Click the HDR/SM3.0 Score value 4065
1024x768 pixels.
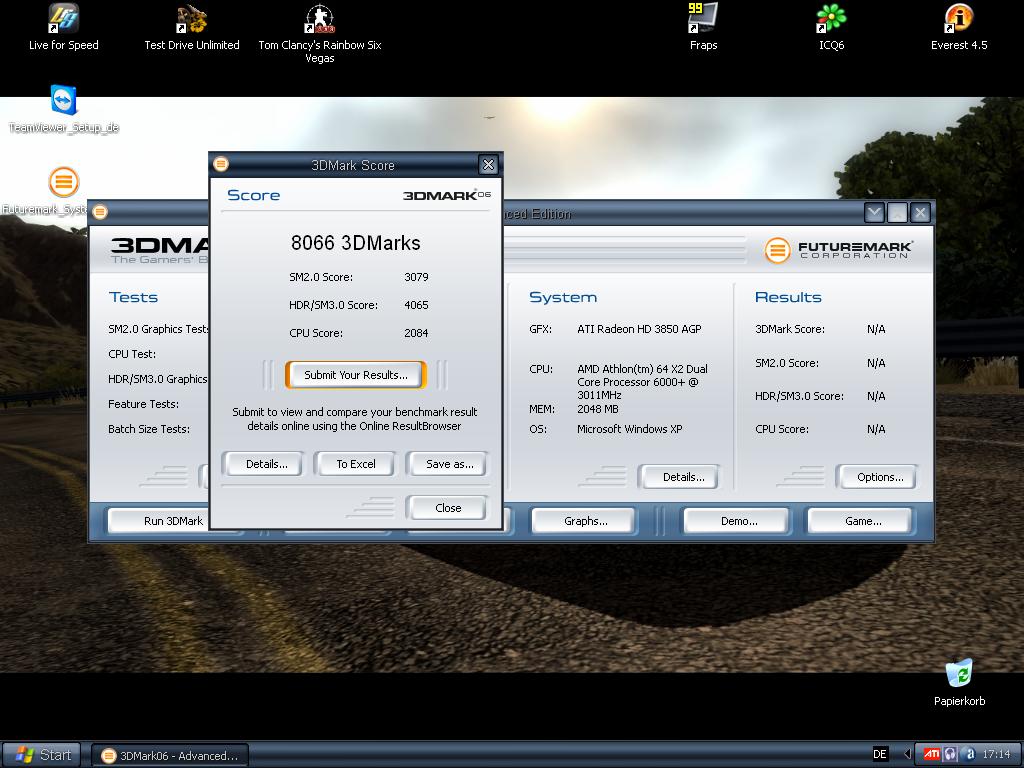pyautogui.click(x=416, y=305)
